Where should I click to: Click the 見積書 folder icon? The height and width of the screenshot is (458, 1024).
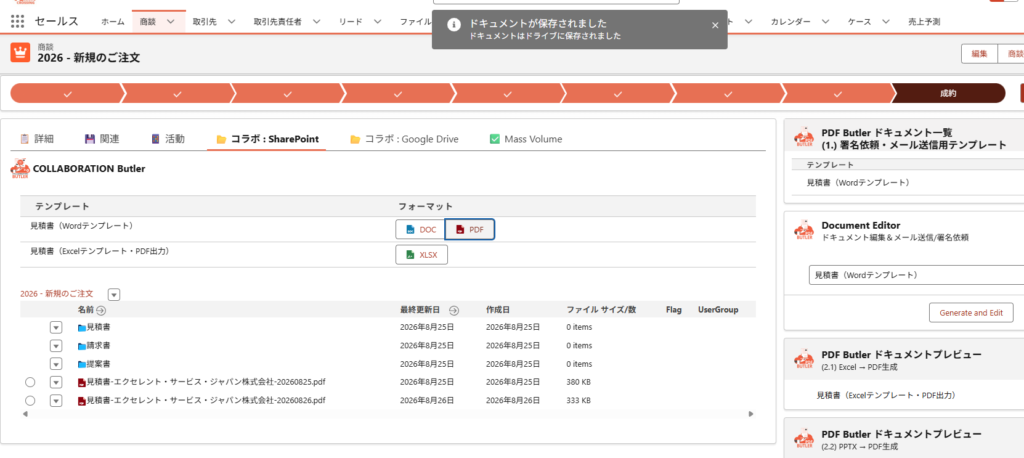[x=82, y=327]
